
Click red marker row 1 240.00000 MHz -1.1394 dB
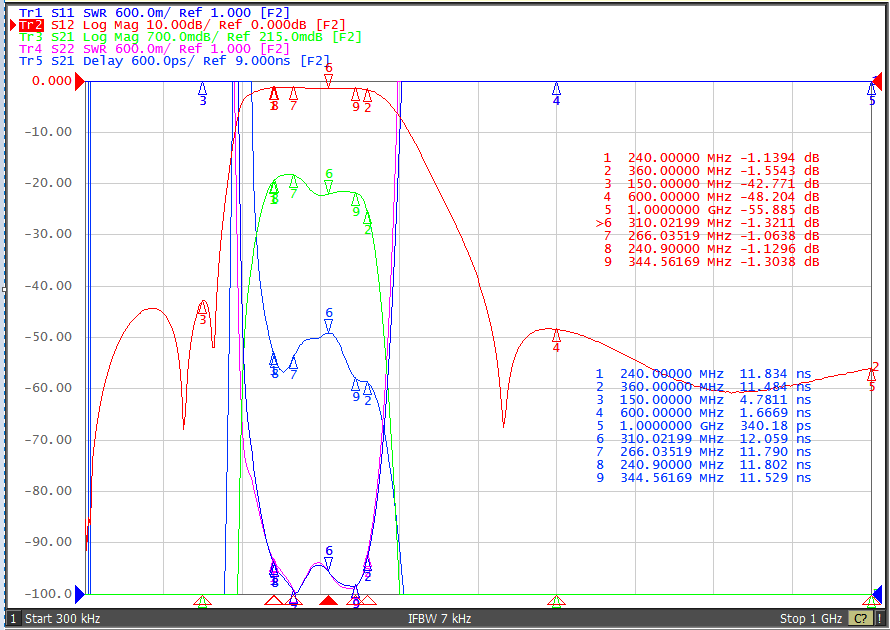(712, 158)
